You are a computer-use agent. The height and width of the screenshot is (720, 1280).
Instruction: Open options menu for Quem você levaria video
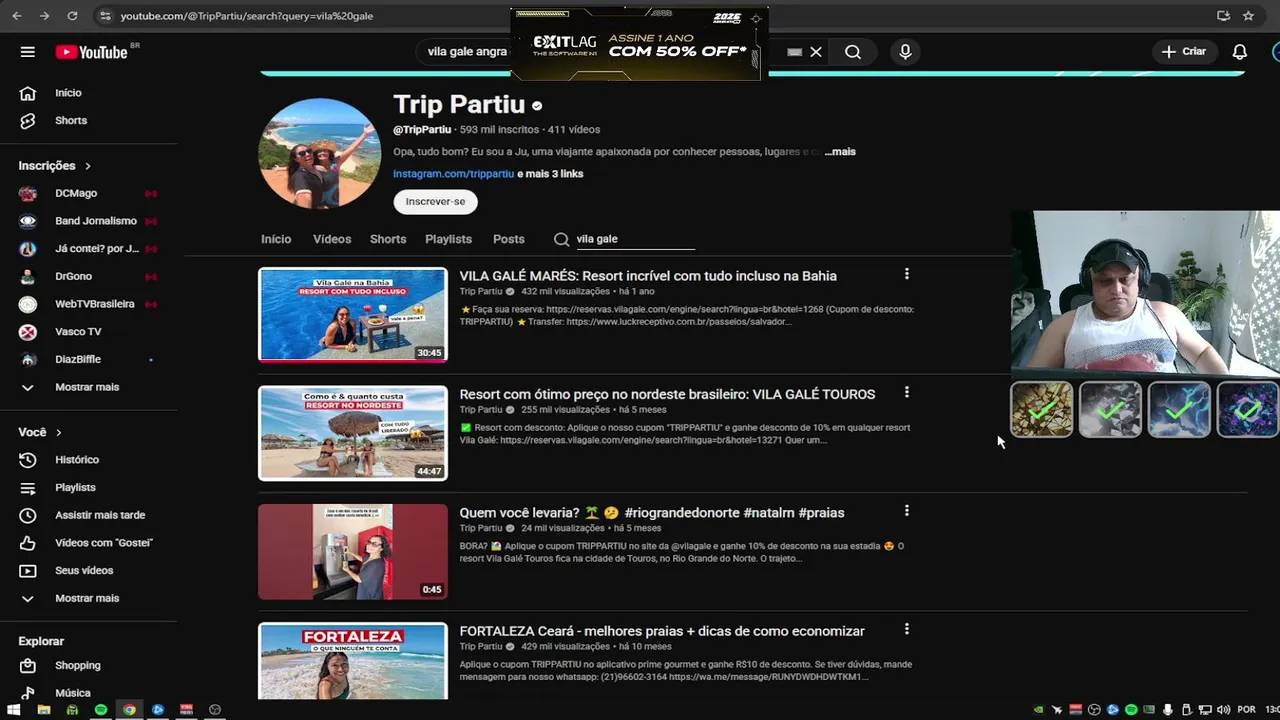pyautogui.click(x=906, y=511)
